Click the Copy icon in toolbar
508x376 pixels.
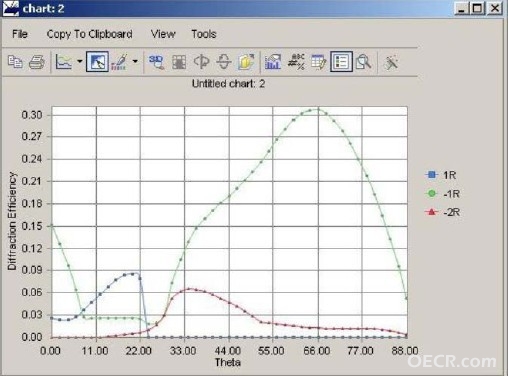(x=15, y=62)
